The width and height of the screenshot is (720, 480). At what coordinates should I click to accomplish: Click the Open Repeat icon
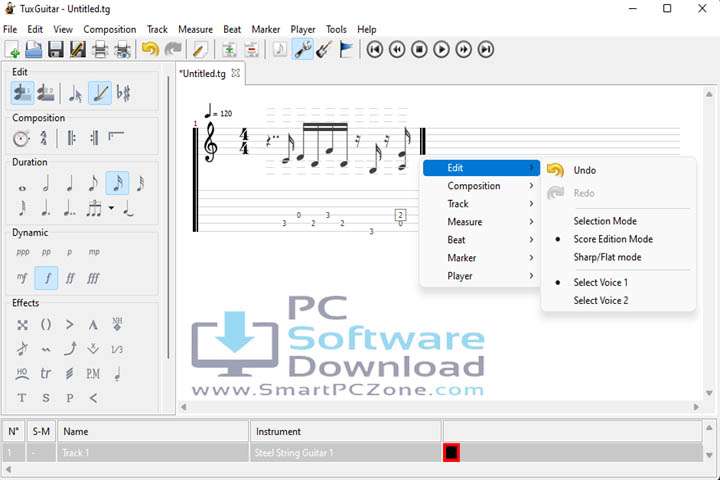click(72, 138)
